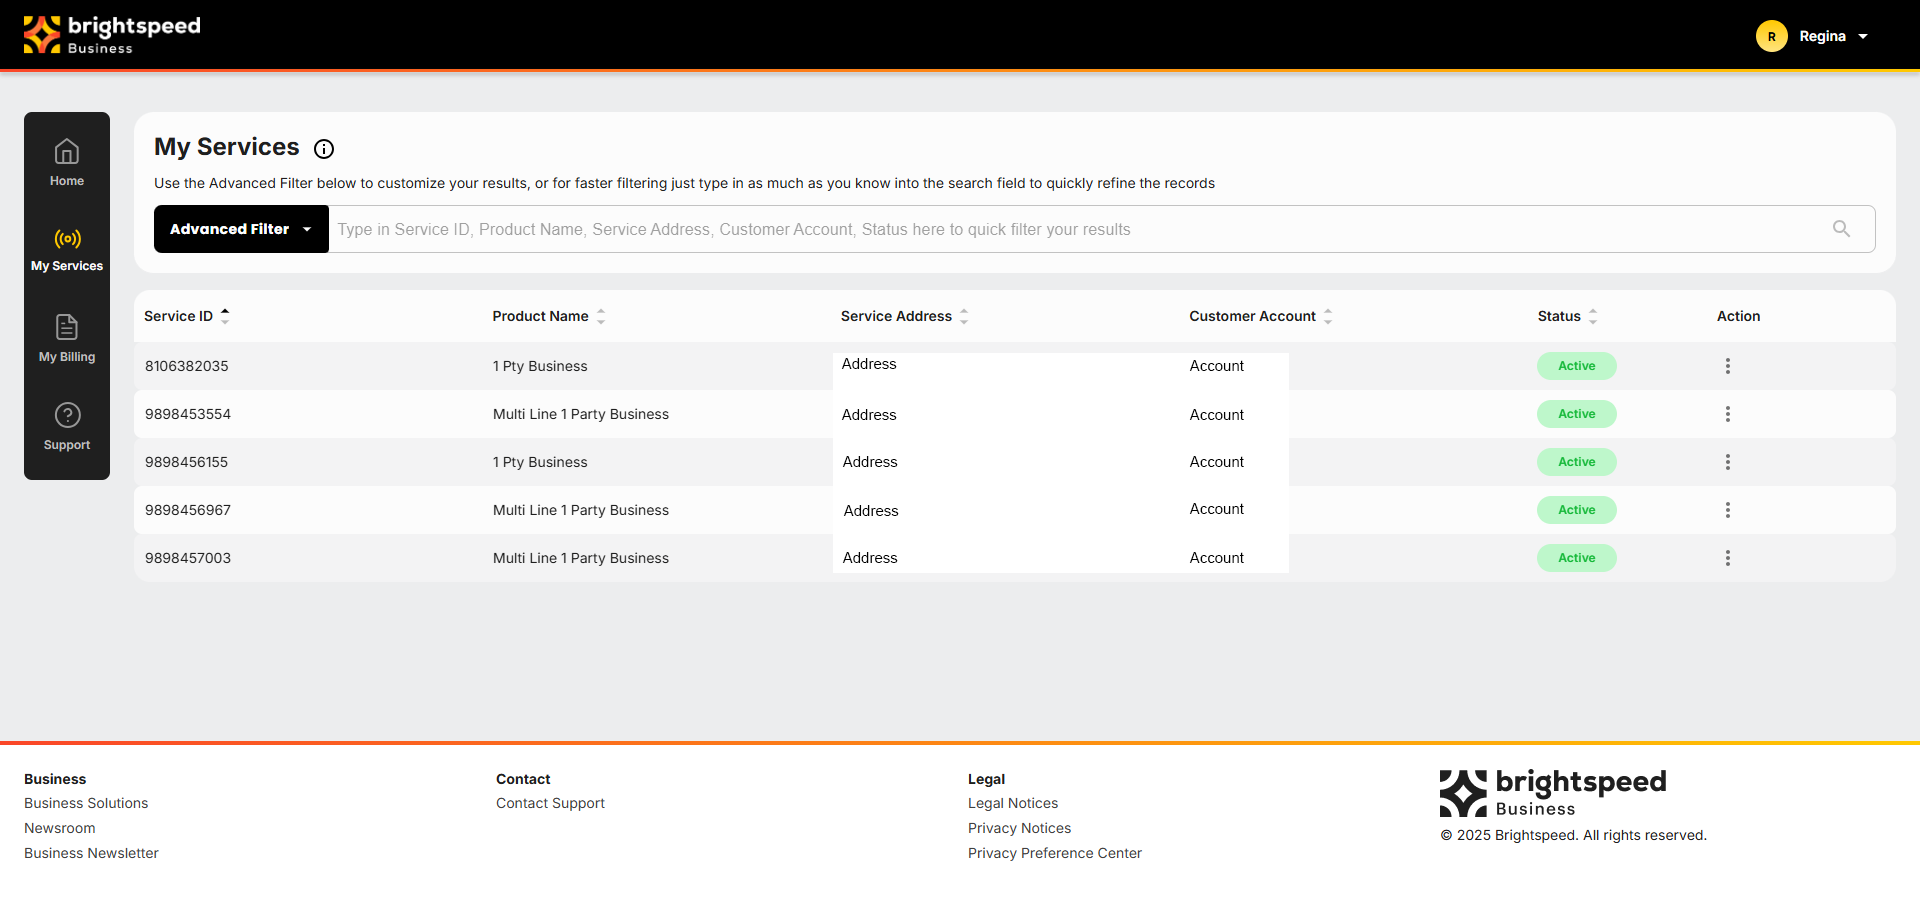Click the Brightspeed Business header logo

[112, 34]
